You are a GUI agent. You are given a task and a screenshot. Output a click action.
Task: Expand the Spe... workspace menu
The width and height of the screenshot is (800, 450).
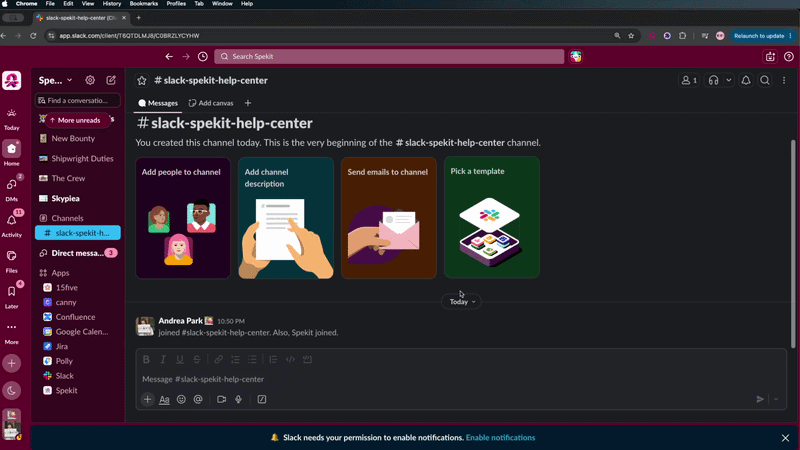[x=56, y=80]
